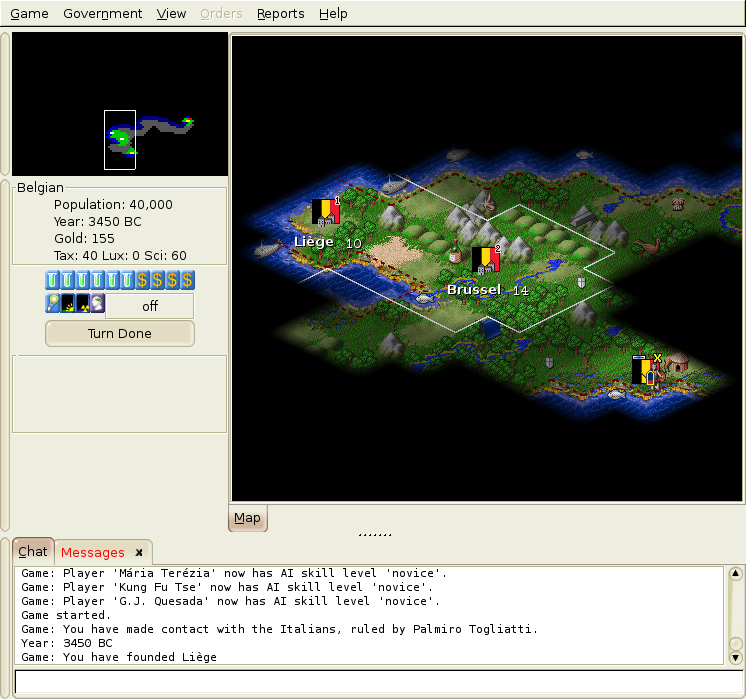Click the 'Kung Fu Tse' AI skill message
Image resolution: width=746 pixels, height=699 pixels.
227,587
